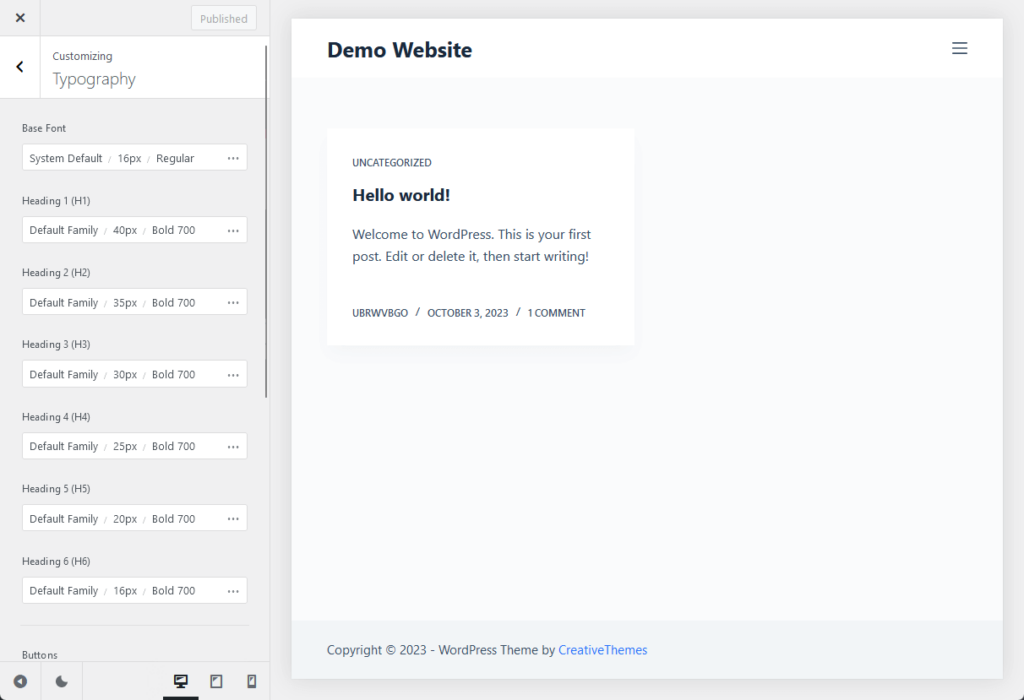Toggle dark mode with the moon icon
Image resolution: width=1024 pixels, height=700 pixels.
pyautogui.click(x=61, y=681)
